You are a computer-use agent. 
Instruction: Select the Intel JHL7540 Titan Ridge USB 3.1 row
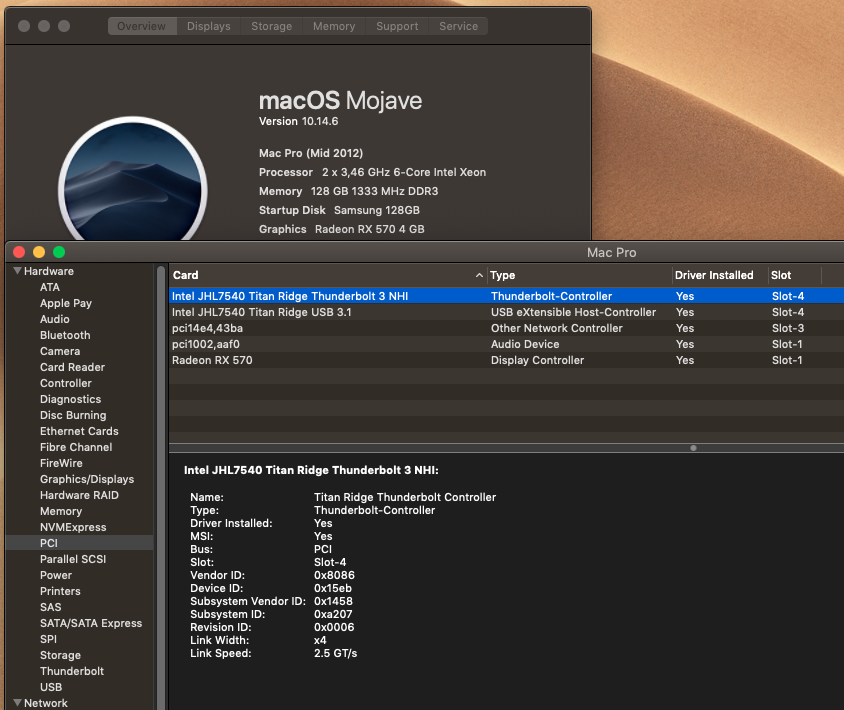click(507, 312)
